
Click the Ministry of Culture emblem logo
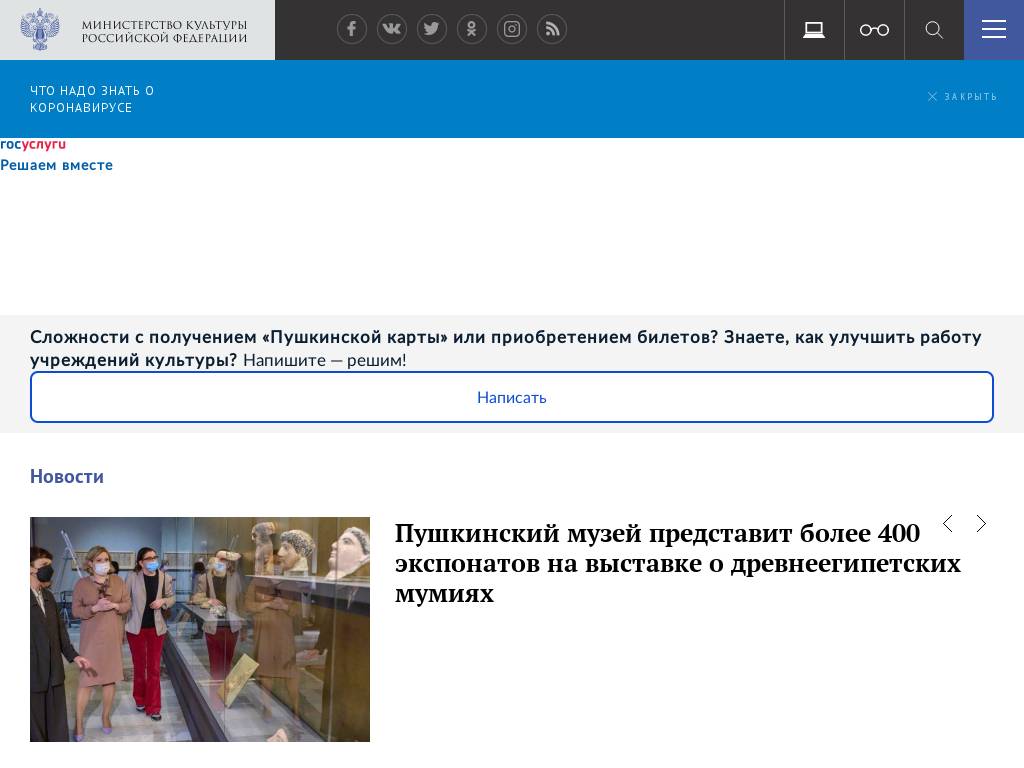pos(40,29)
